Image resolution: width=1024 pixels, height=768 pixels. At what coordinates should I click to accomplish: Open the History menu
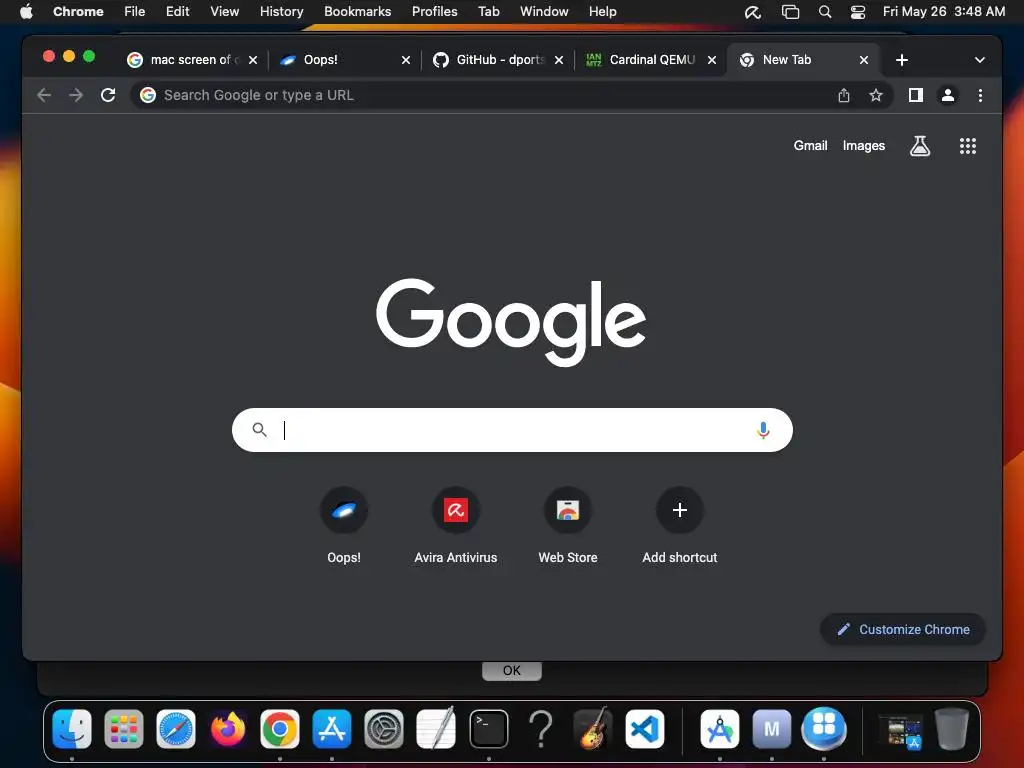281,12
